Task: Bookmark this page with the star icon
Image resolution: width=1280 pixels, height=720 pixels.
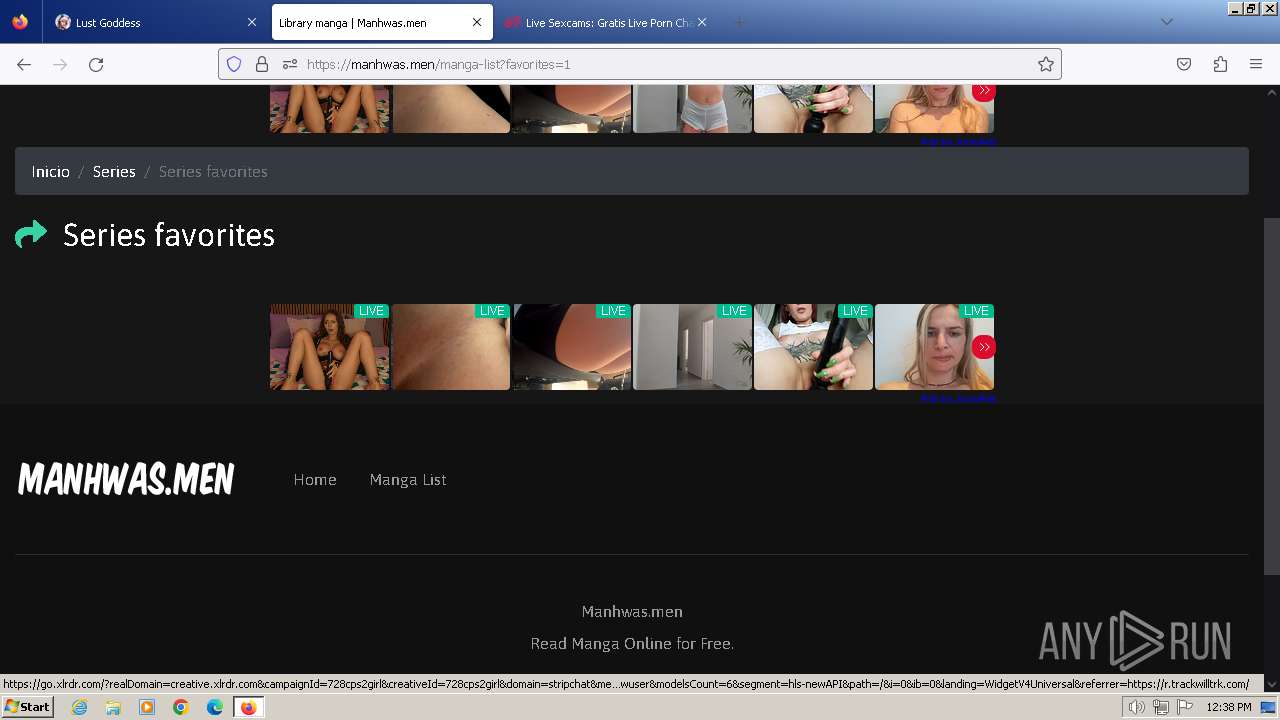Action: 1046,64
